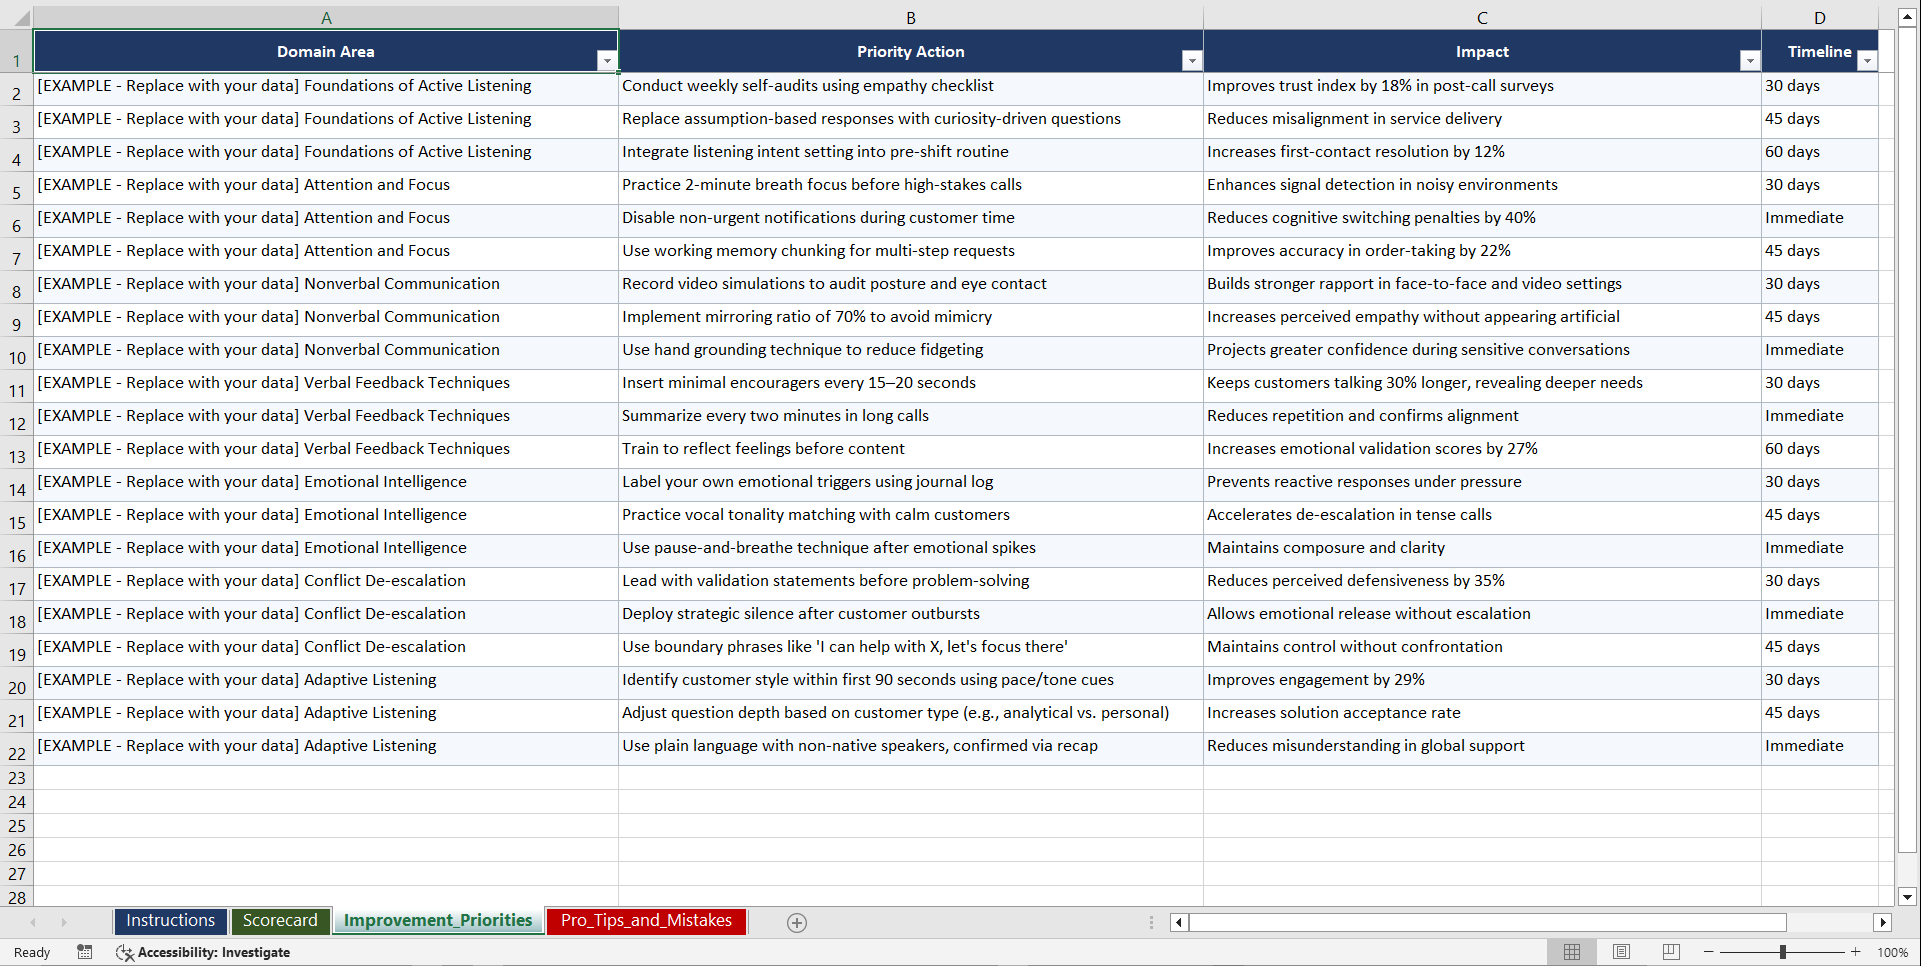
Task: Click the previous sheet navigation arrow
Action: point(33,922)
